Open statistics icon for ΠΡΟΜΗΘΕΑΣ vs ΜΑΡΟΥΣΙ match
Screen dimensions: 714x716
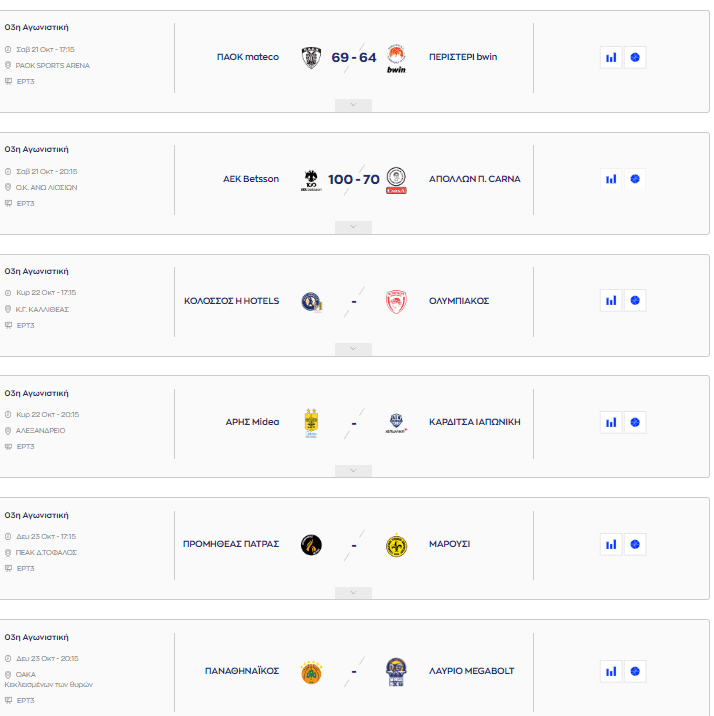[x=610, y=544]
